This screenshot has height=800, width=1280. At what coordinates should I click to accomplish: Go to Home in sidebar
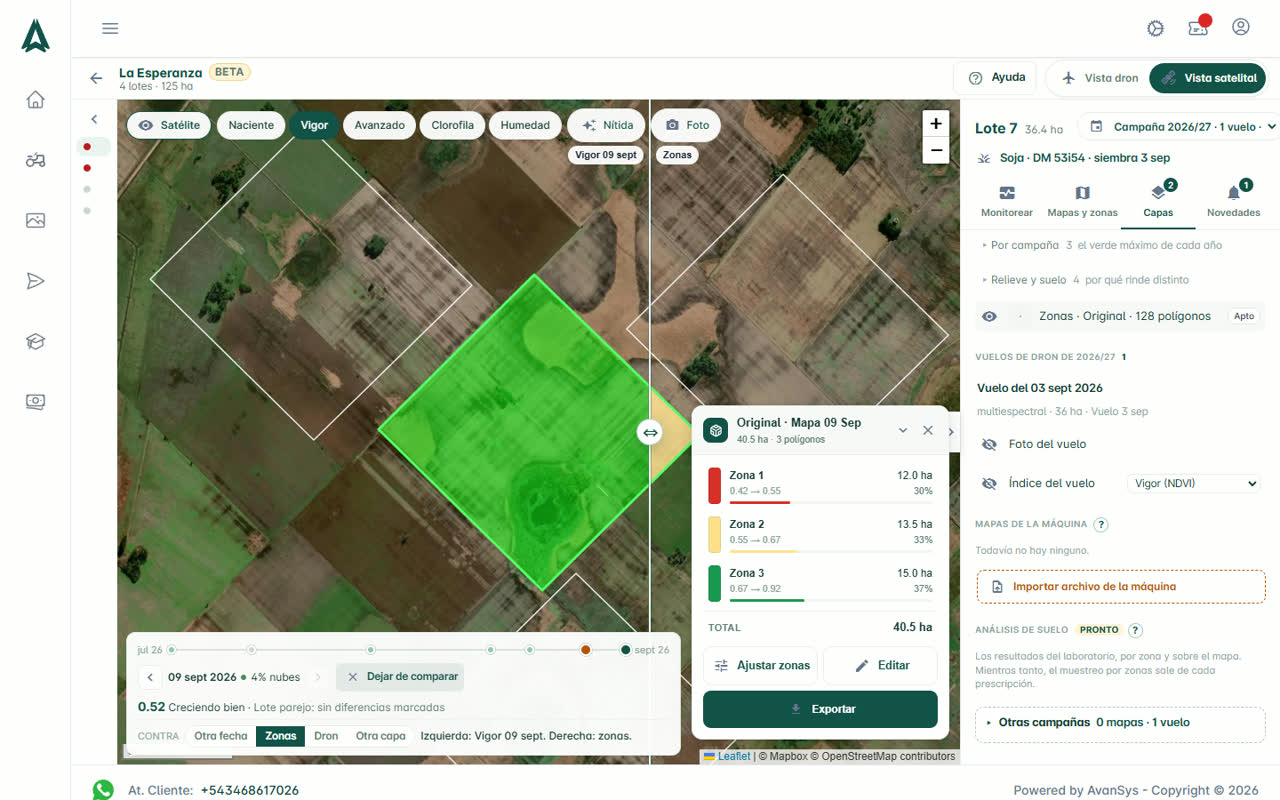pos(35,99)
